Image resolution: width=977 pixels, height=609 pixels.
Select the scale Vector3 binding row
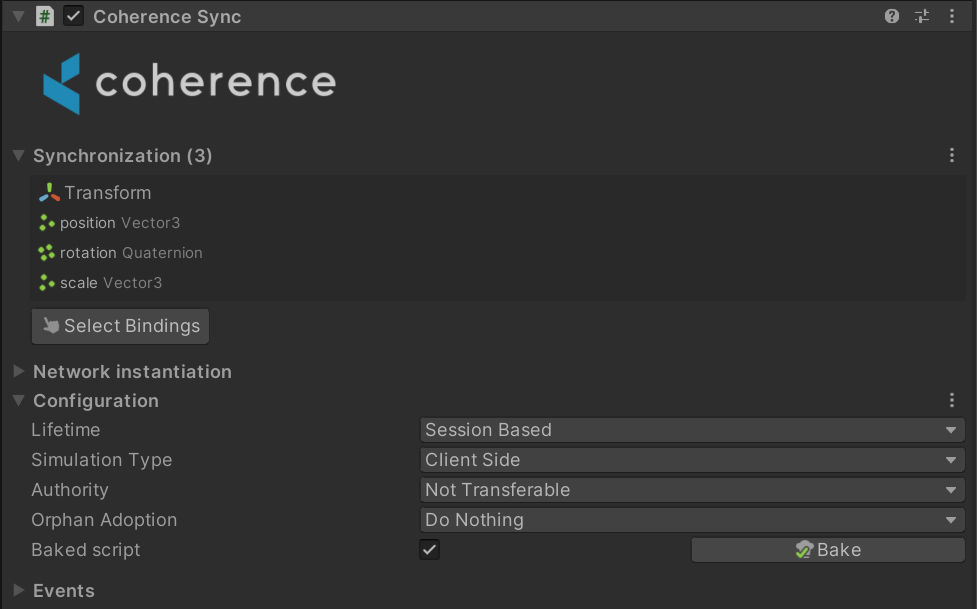point(498,282)
